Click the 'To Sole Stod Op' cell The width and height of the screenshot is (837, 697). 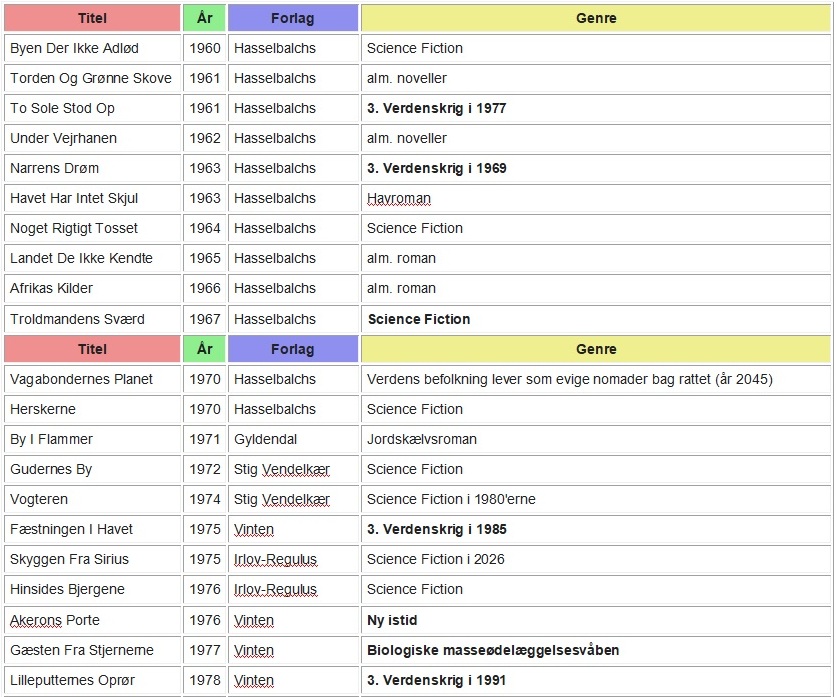(x=62, y=108)
